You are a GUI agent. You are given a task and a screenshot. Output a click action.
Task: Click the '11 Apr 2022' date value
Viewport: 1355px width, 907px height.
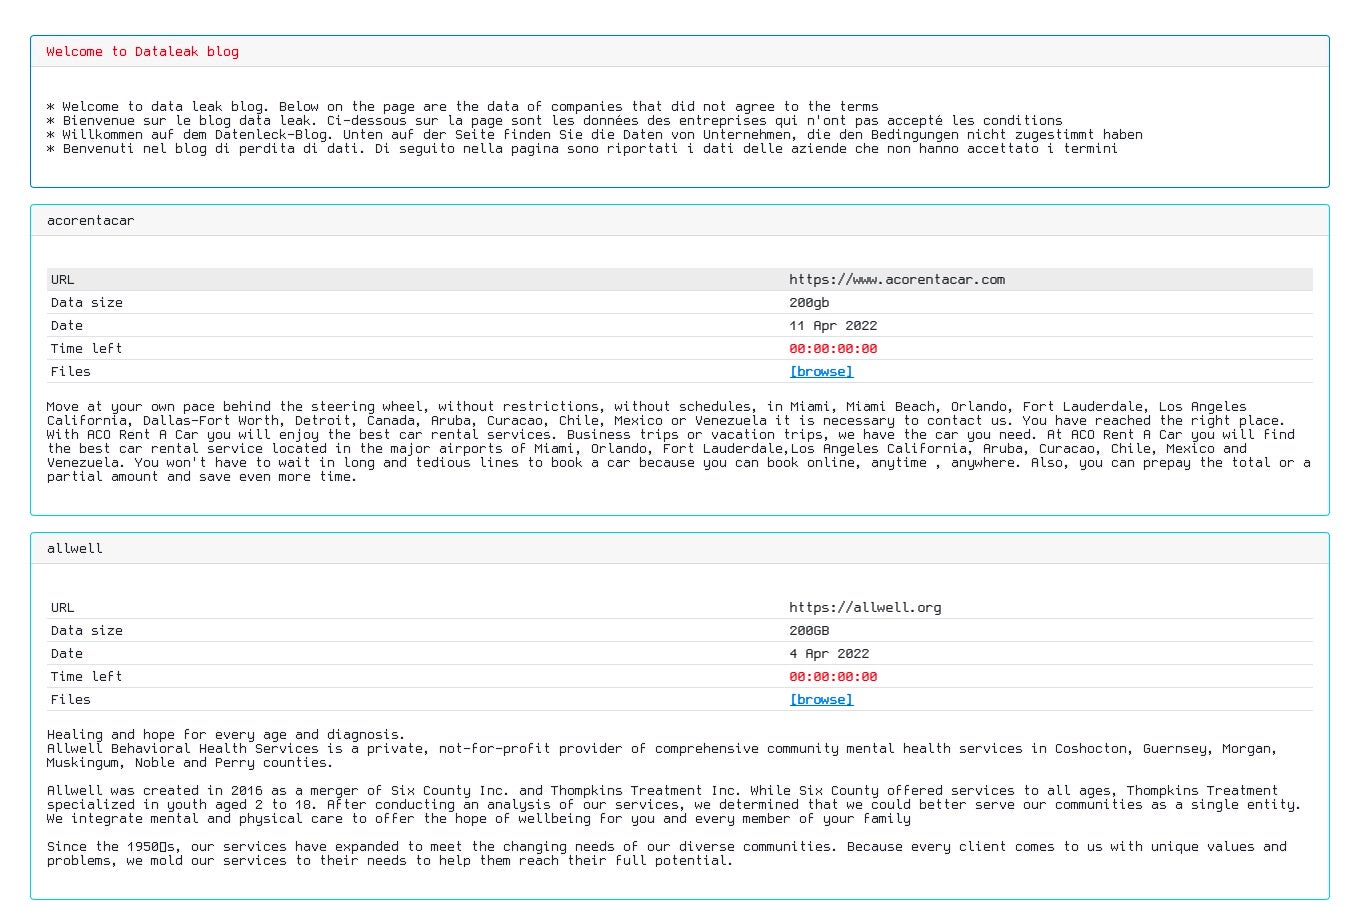click(x=832, y=326)
